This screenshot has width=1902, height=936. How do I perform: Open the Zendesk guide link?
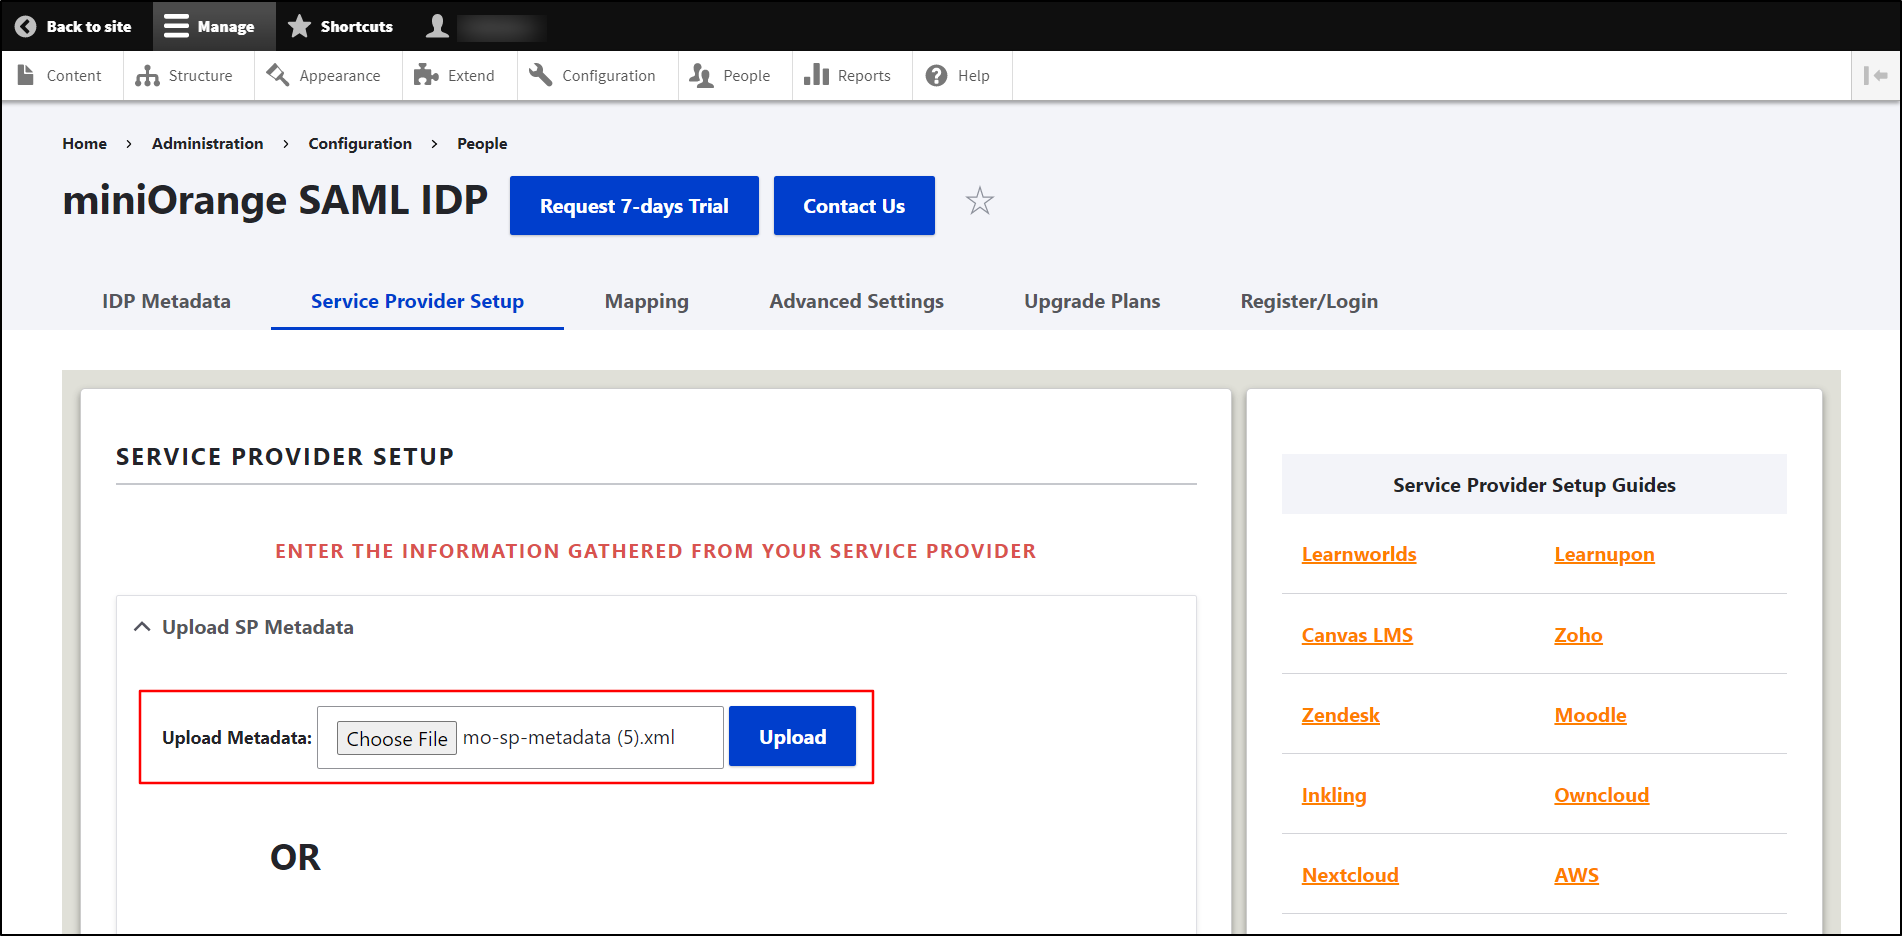click(x=1340, y=715)
